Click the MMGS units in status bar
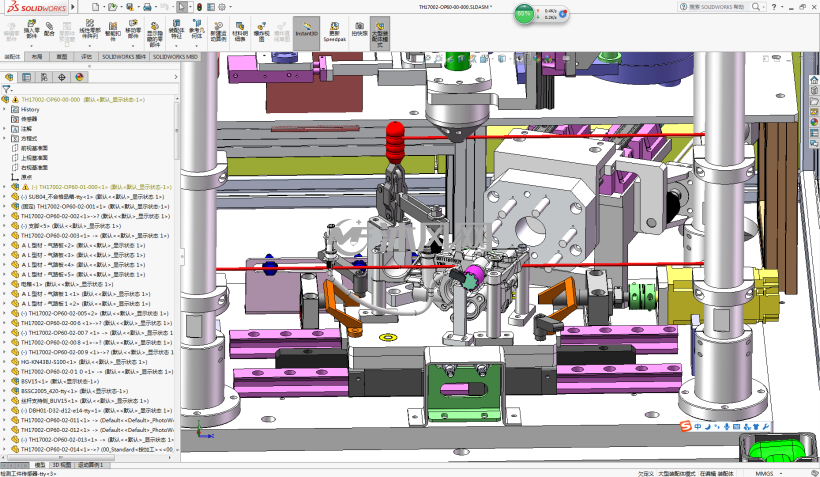 click(x=764, y=473)
